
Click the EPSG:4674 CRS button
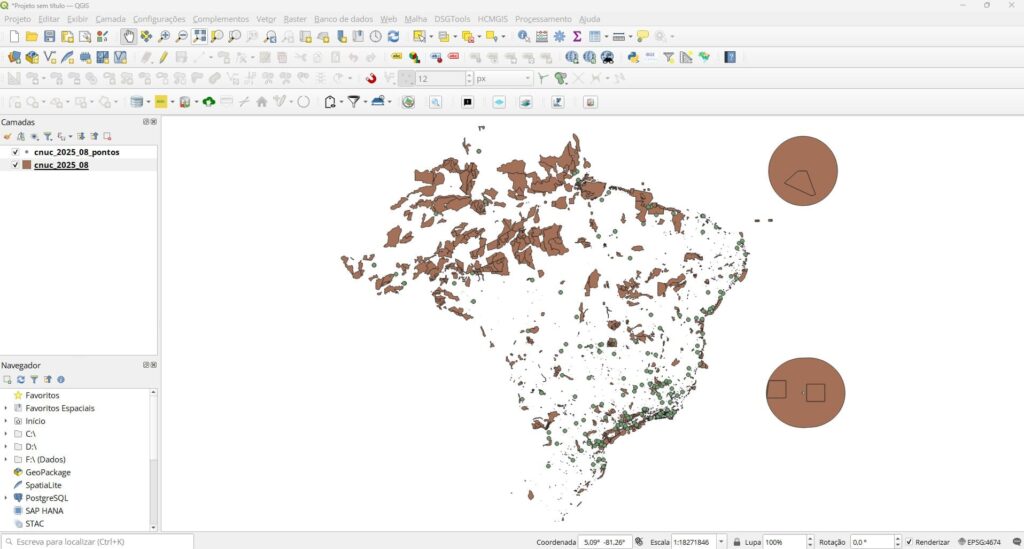click(979, 542)
